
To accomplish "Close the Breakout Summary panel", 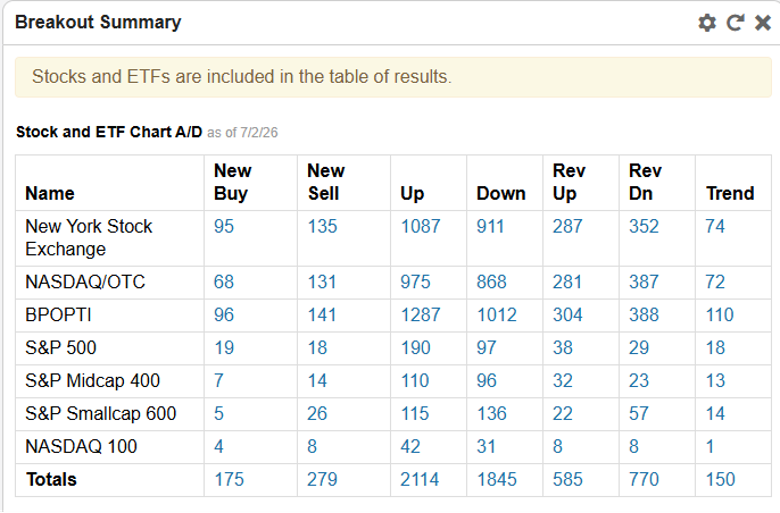I will [763, 23].
